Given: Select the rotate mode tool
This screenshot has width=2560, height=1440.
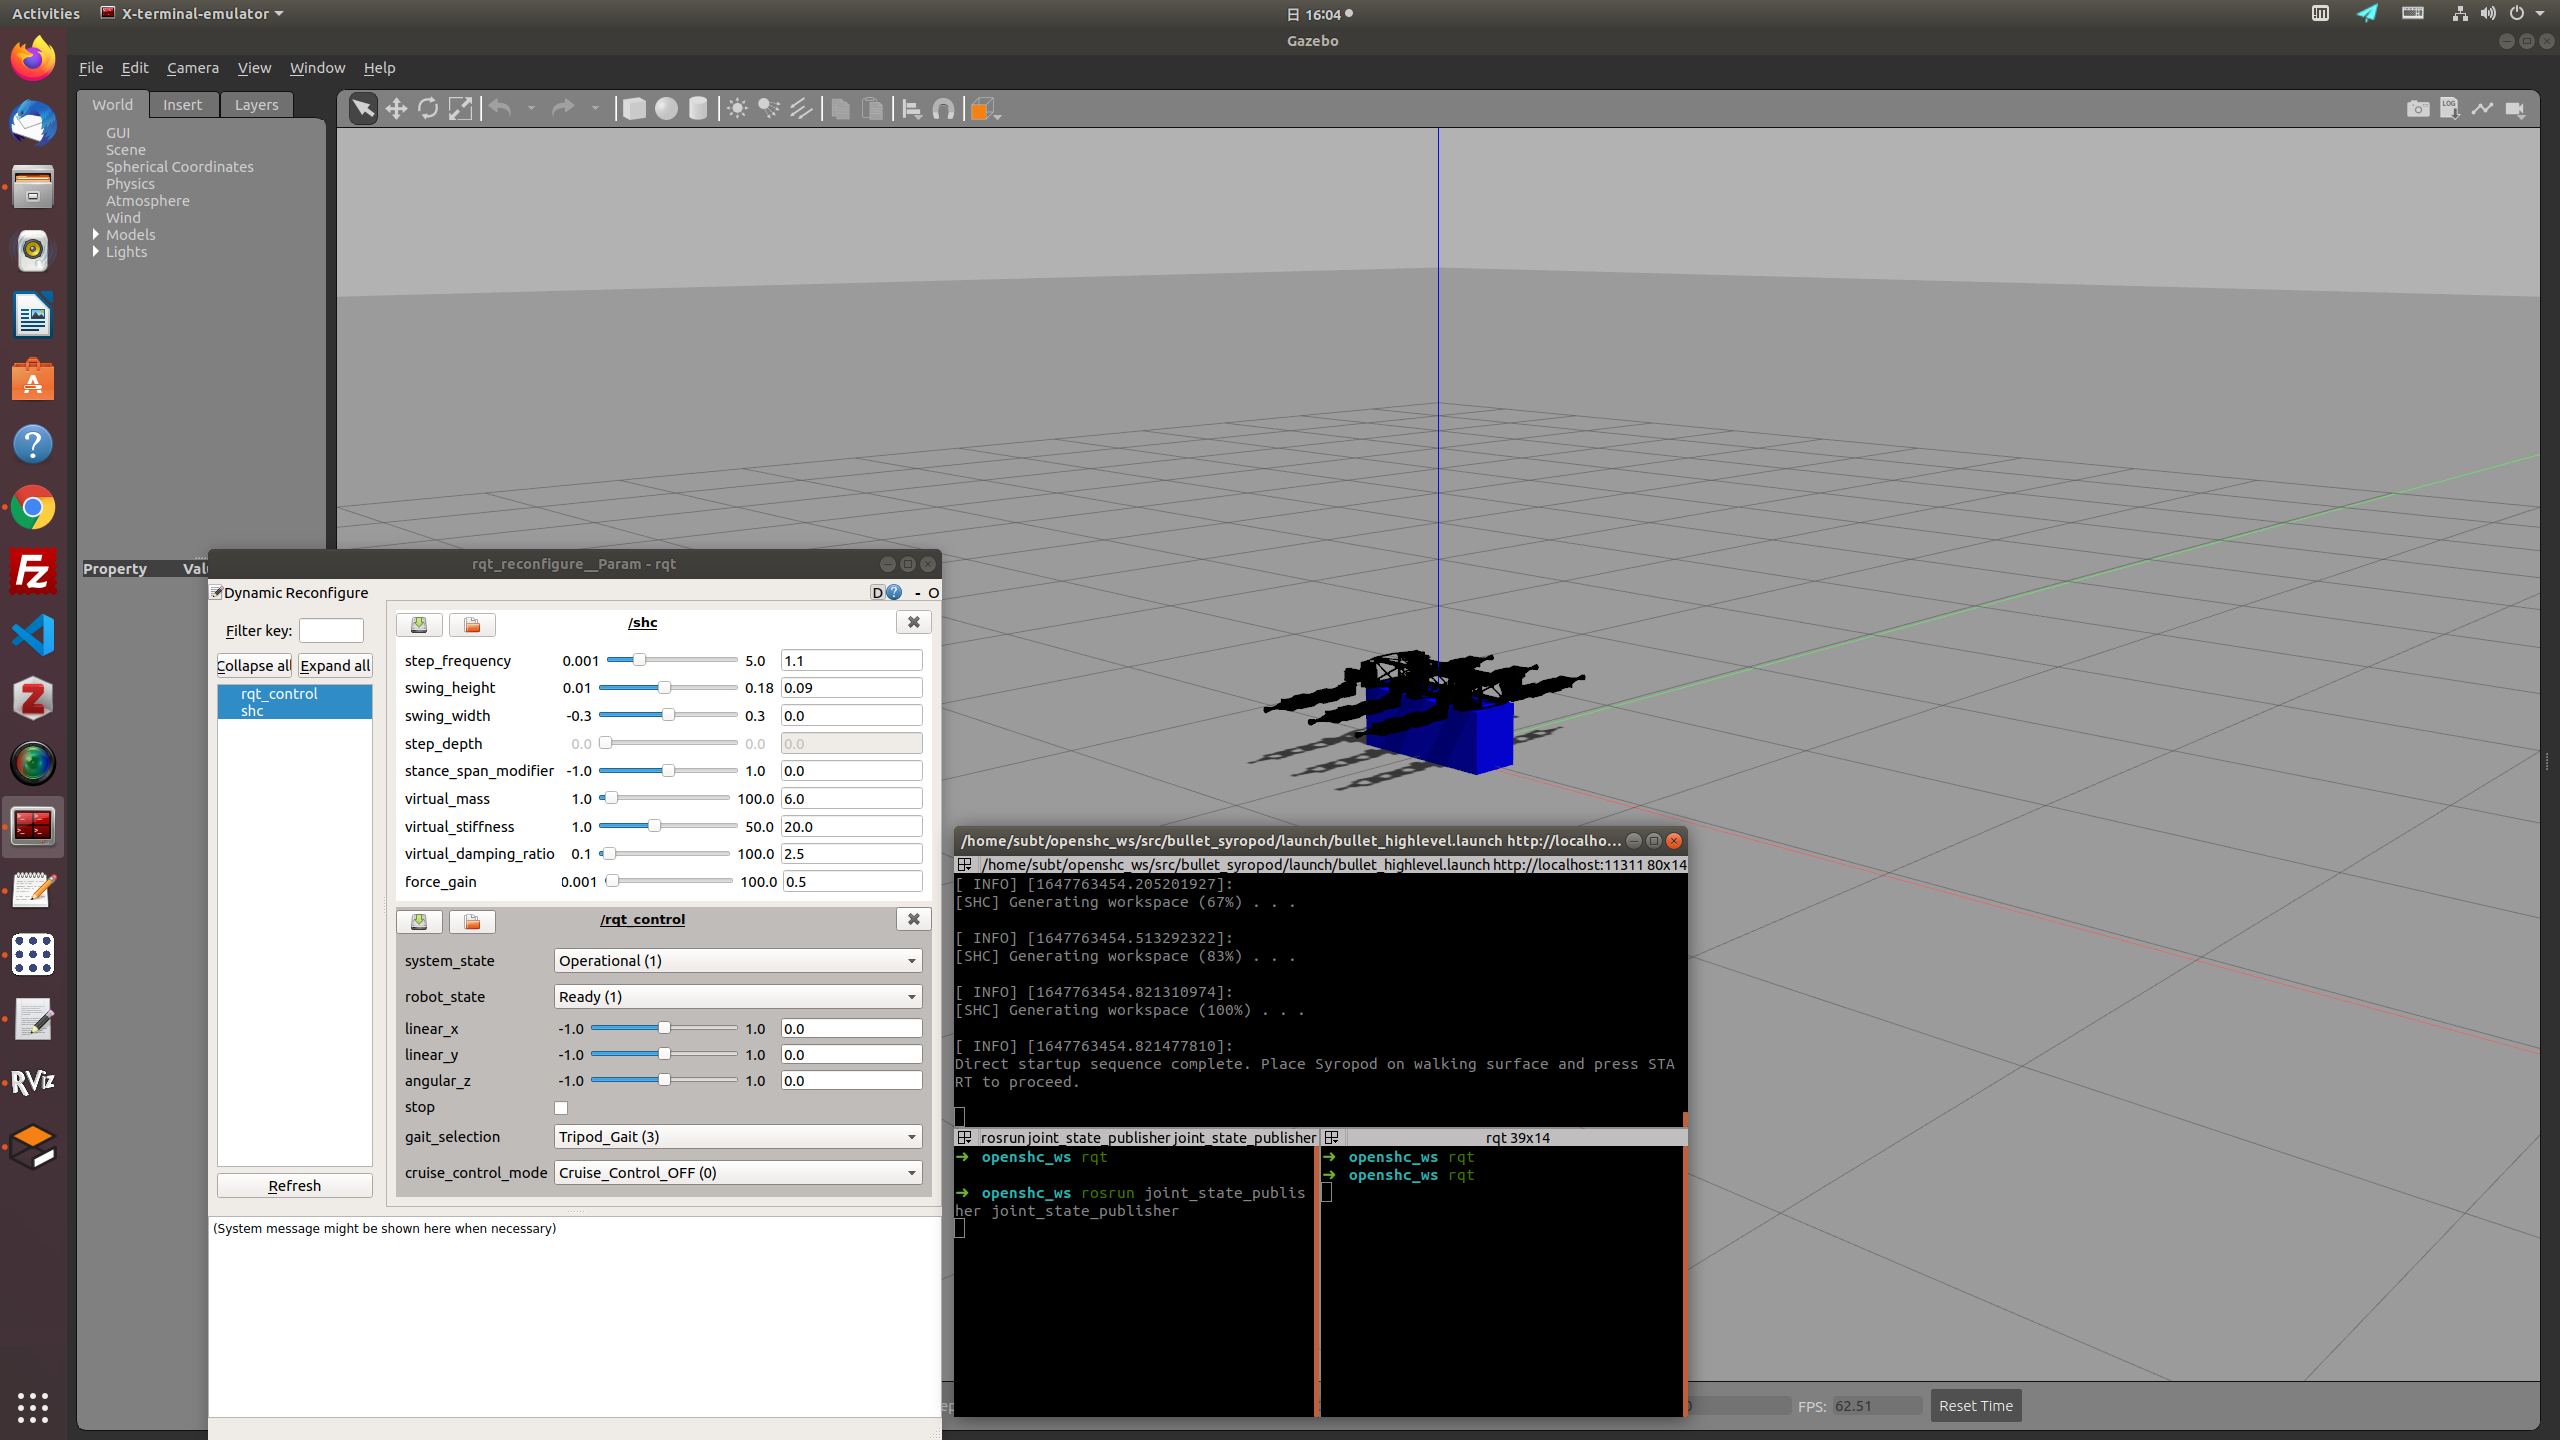Looking at the screenshot, I should click(428, 108).
